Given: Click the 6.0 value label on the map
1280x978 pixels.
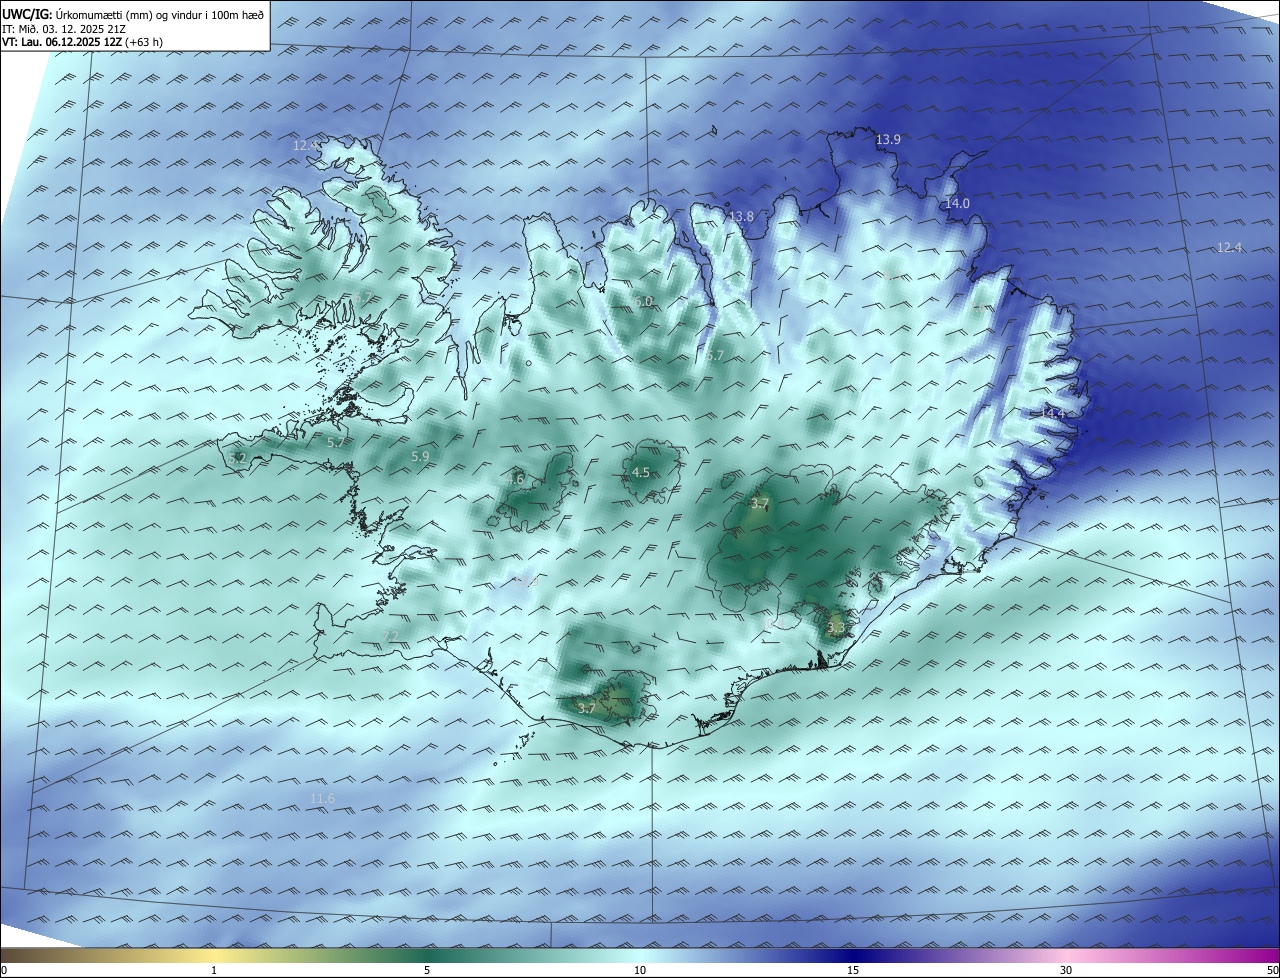Looking at the screenshot, I should tap(643, 302).
